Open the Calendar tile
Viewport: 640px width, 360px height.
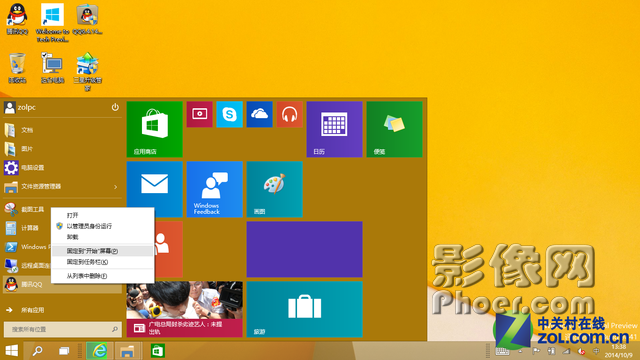tap(334, 129)
